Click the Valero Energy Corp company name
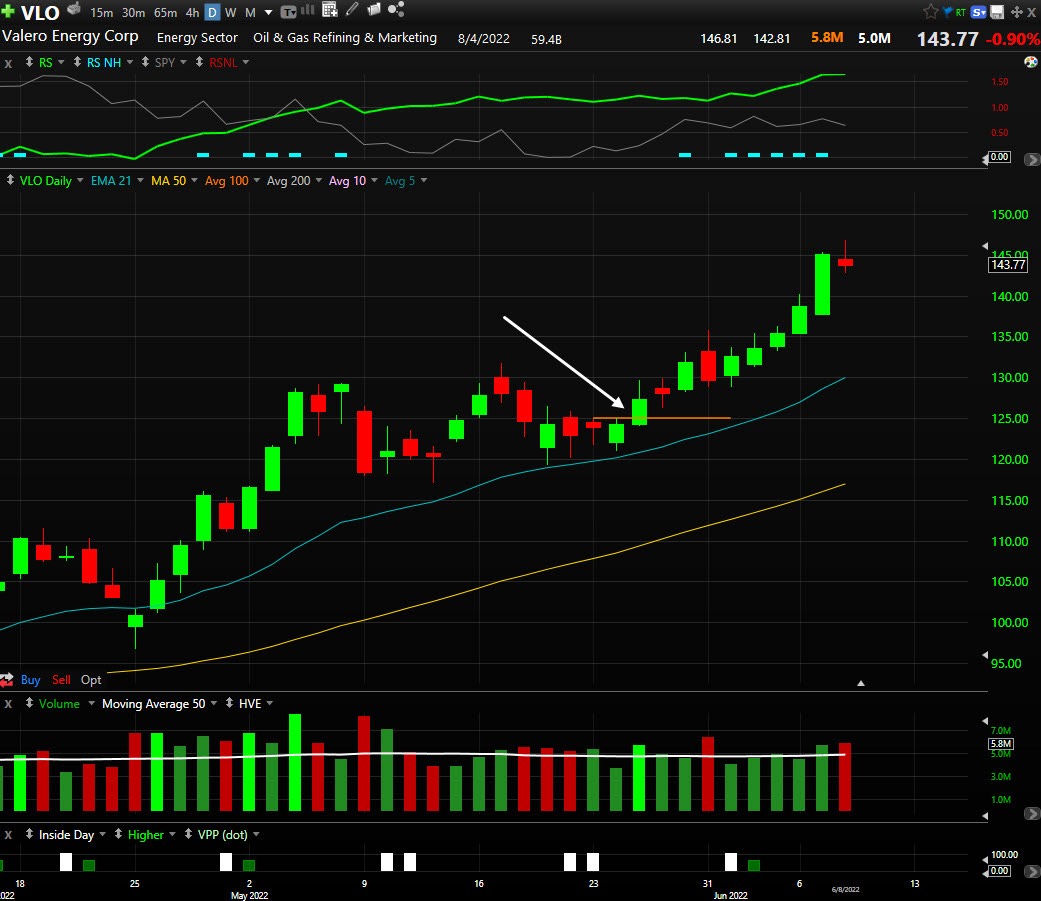Screen dimensions: 1041x901 pos(70,36)
